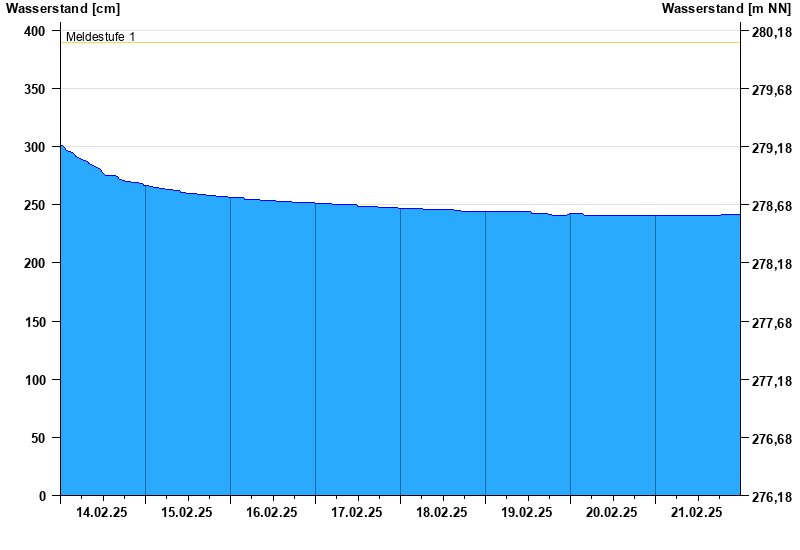Click the 14.02.25 date label
Viewport: 800px width, 550px height.
click(102, 513)
